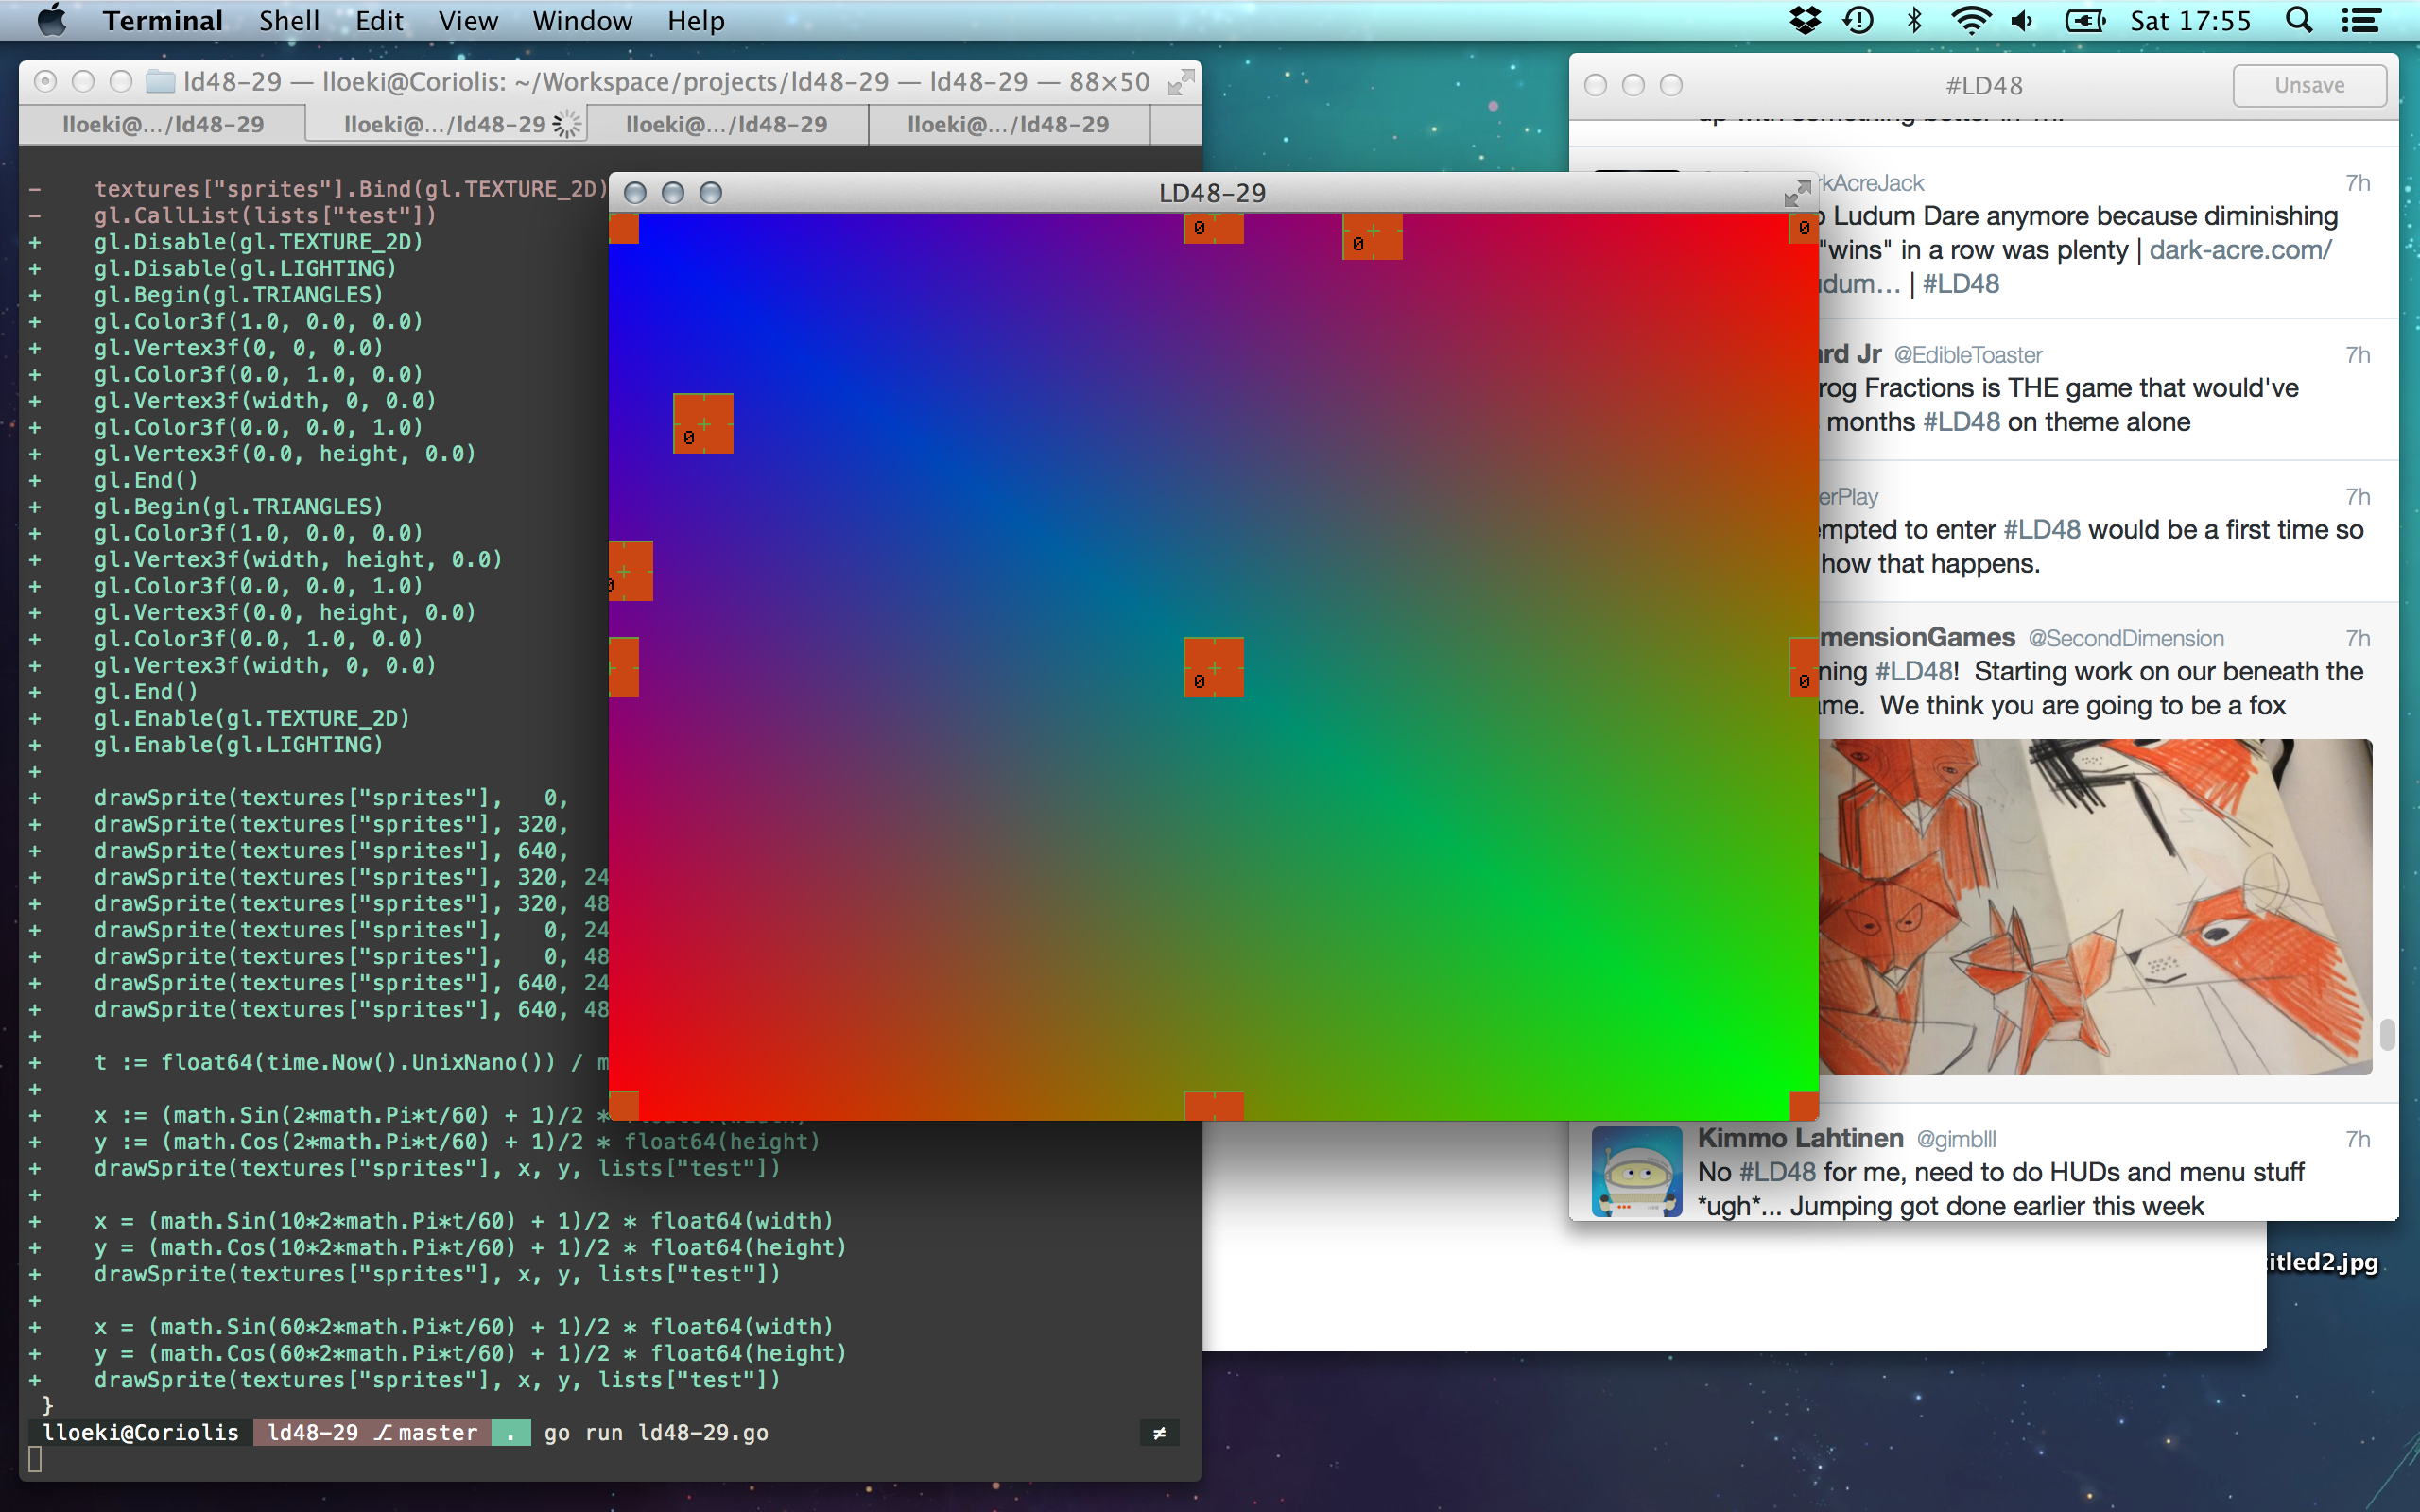Image resolution: width=2420 pixels, height=1512 pixels.
Task: Open Spotlight search magnifier icon
Action: pyautogui.click(x=2299, y=21)
